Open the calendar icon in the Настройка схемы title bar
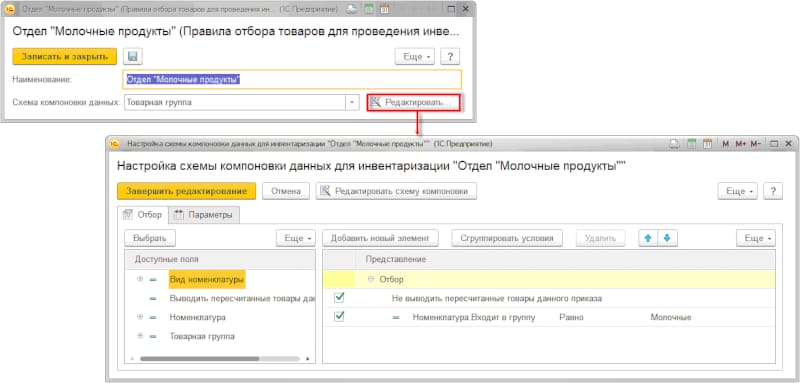This screenshot has width=800, height=383. point(707,144)
